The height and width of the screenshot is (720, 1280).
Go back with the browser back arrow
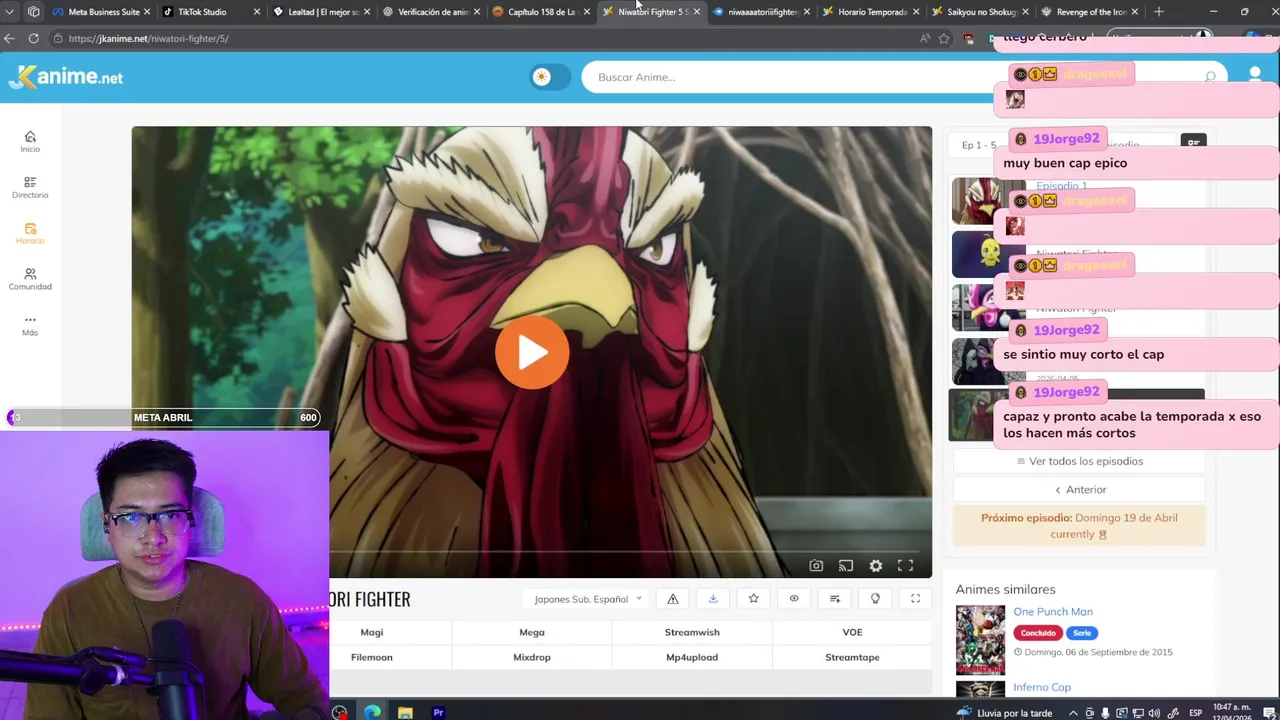(x=9, y=38)
